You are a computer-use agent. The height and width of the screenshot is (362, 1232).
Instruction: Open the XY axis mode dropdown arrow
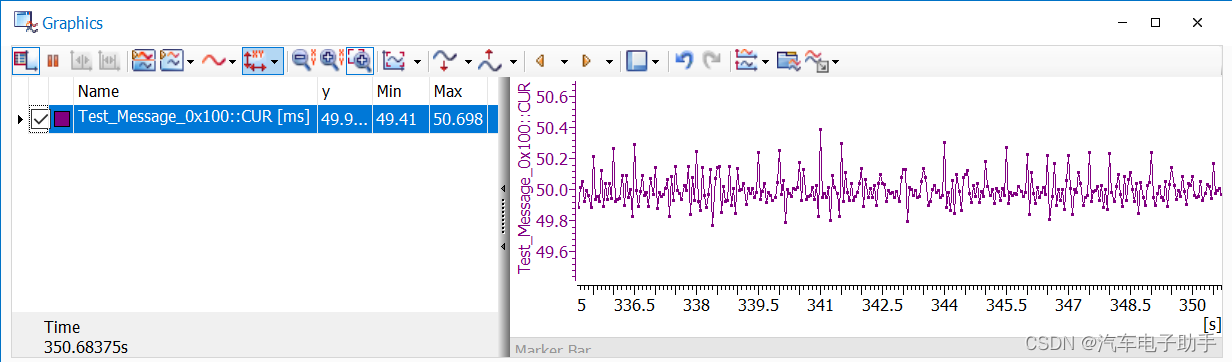coord(274,61)
